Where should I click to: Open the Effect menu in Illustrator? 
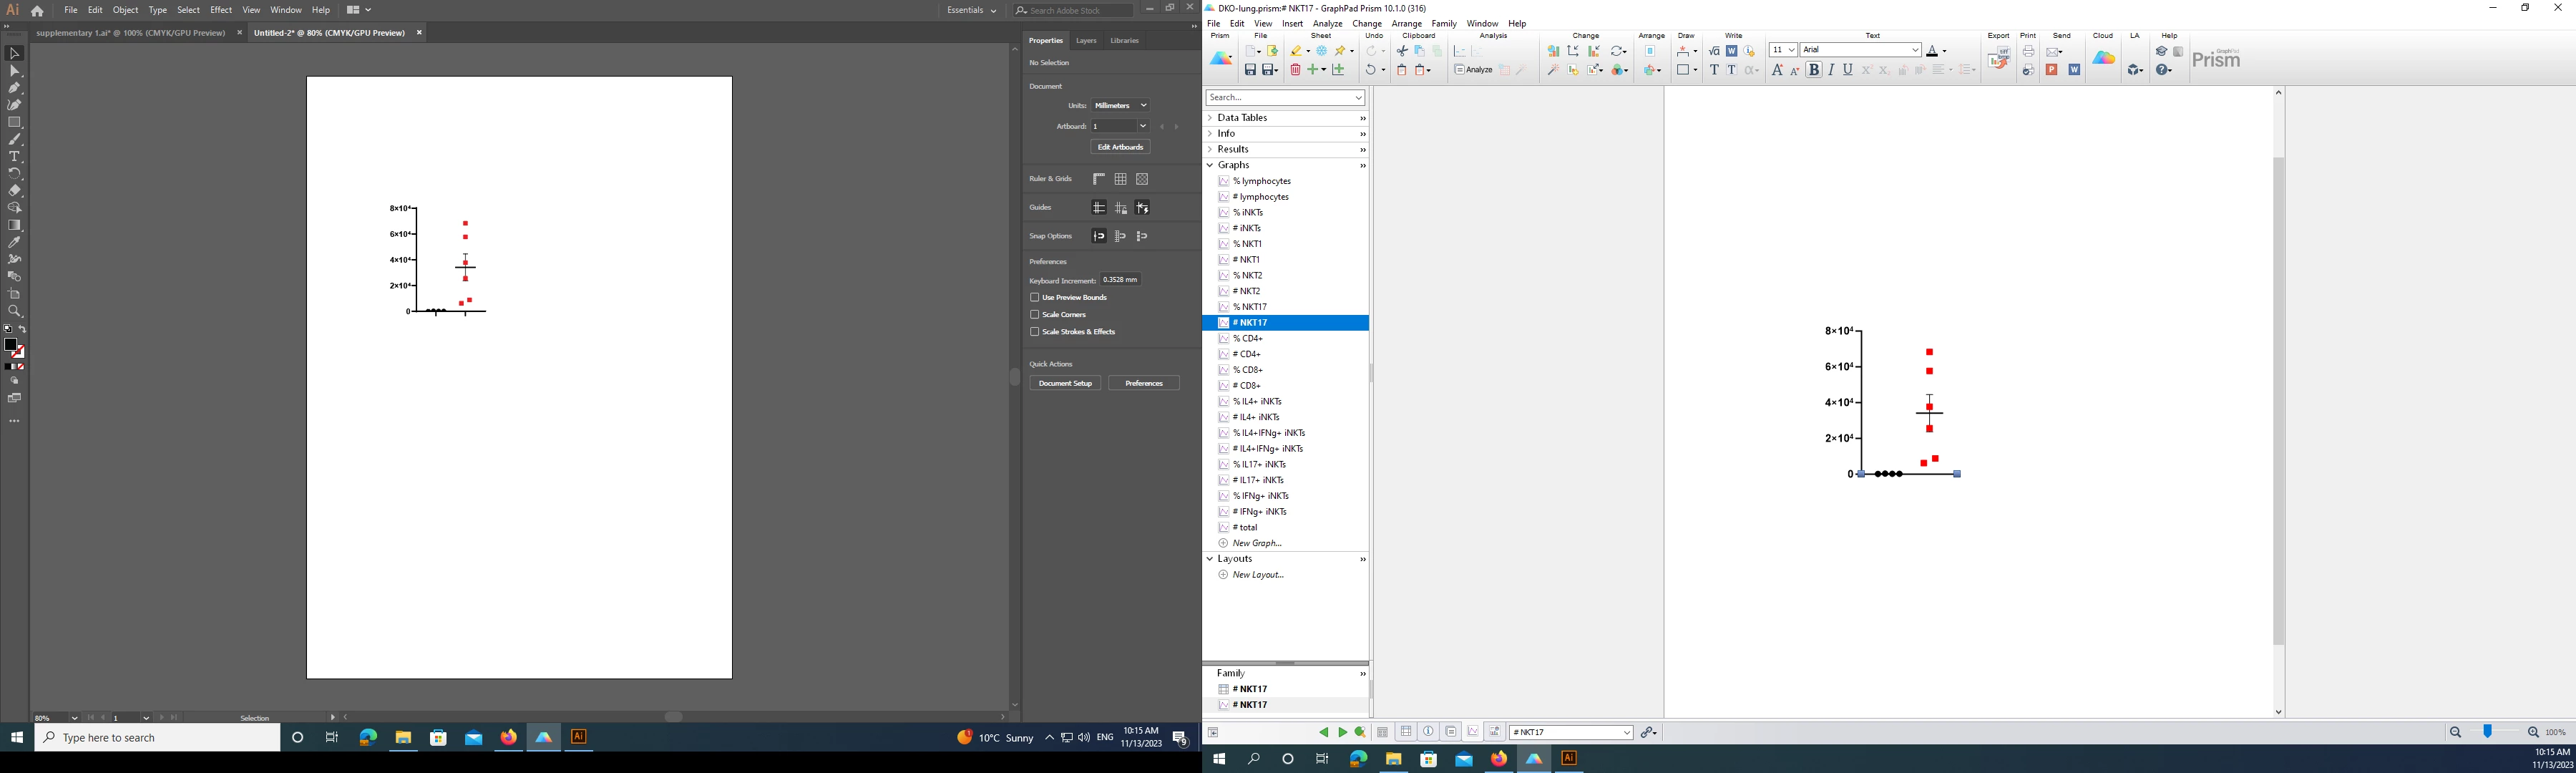click(x=221, y=10)
